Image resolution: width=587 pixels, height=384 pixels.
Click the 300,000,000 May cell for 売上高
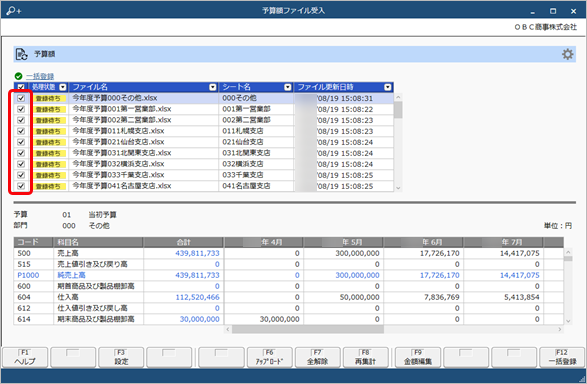click(x=343, y=253)
